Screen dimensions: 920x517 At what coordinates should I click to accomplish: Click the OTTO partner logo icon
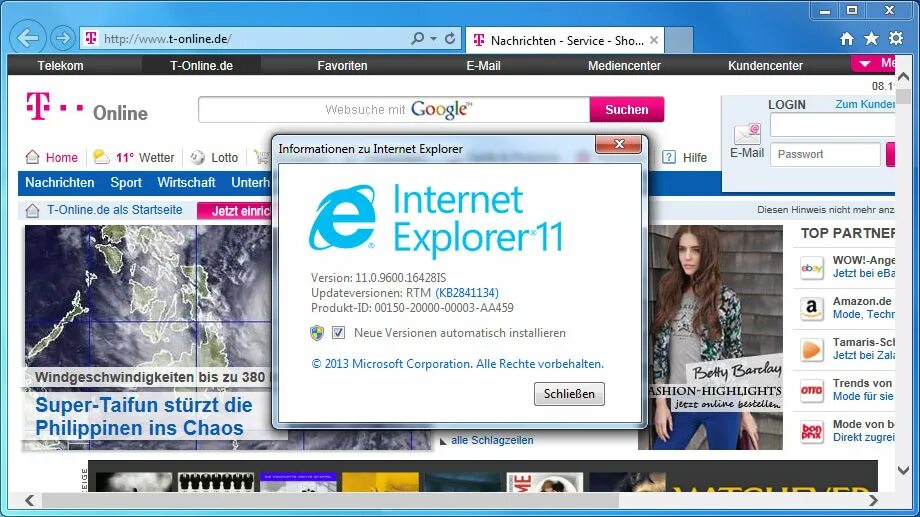tap(811, 390)
